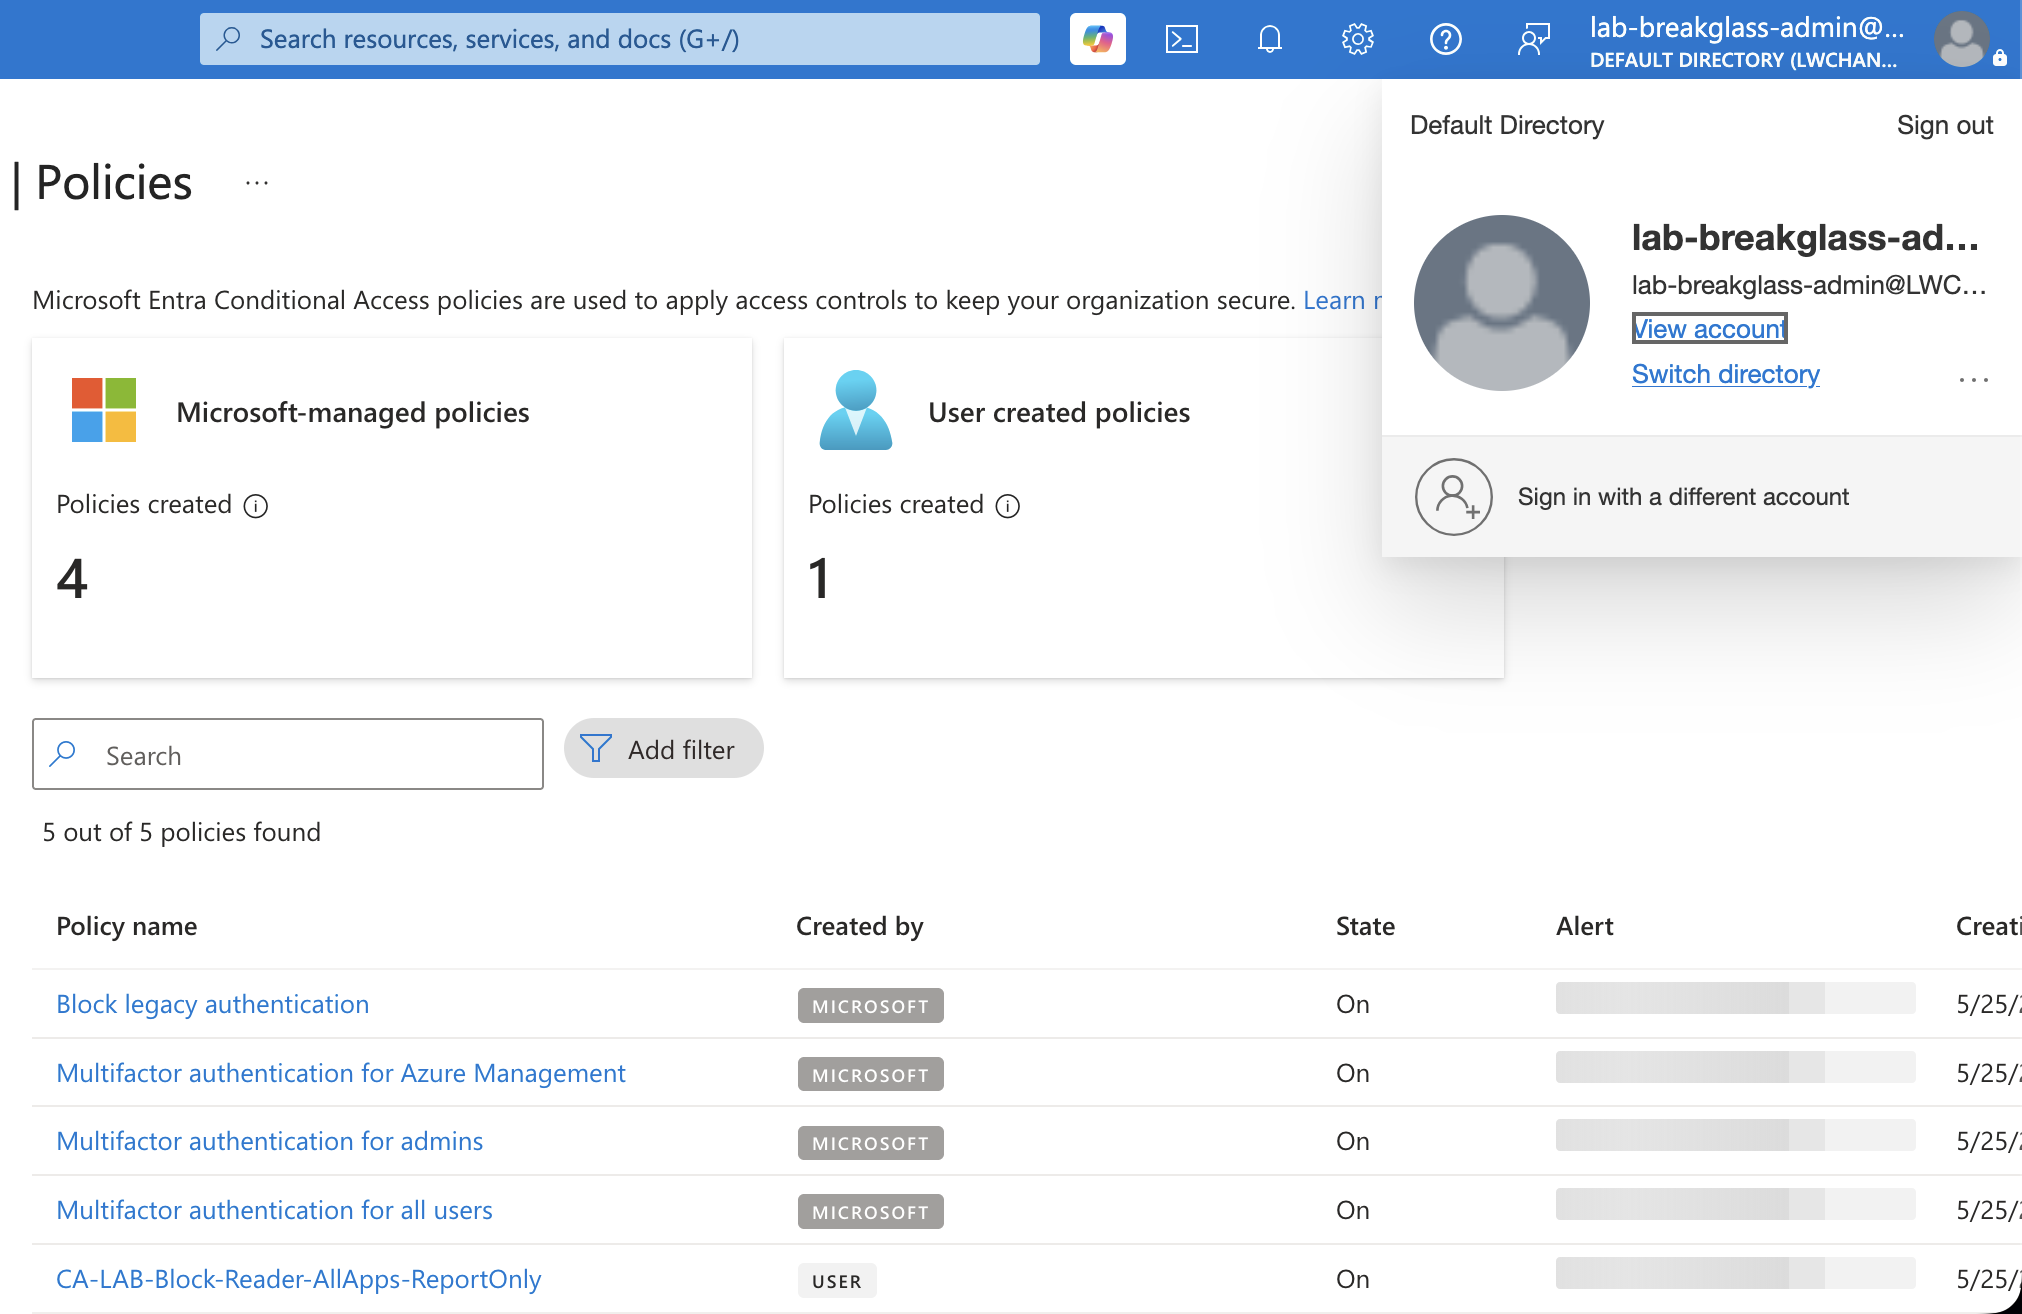Click the Microsoft-managed policies card title
Viewport: 2022px width, 1314px height.
tap(352, 412)
